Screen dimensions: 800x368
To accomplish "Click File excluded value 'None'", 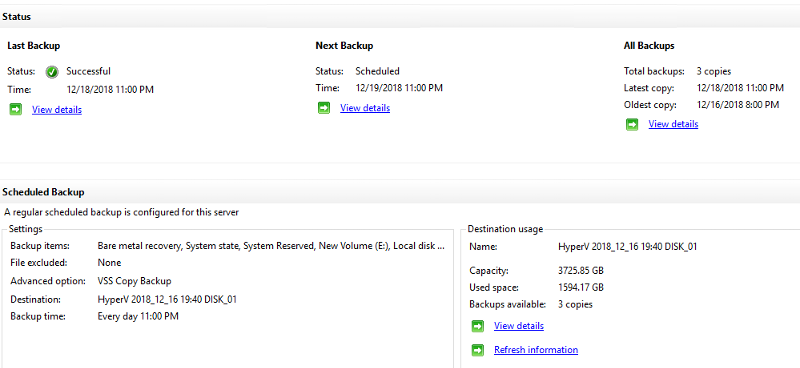I will click(109, 263).
